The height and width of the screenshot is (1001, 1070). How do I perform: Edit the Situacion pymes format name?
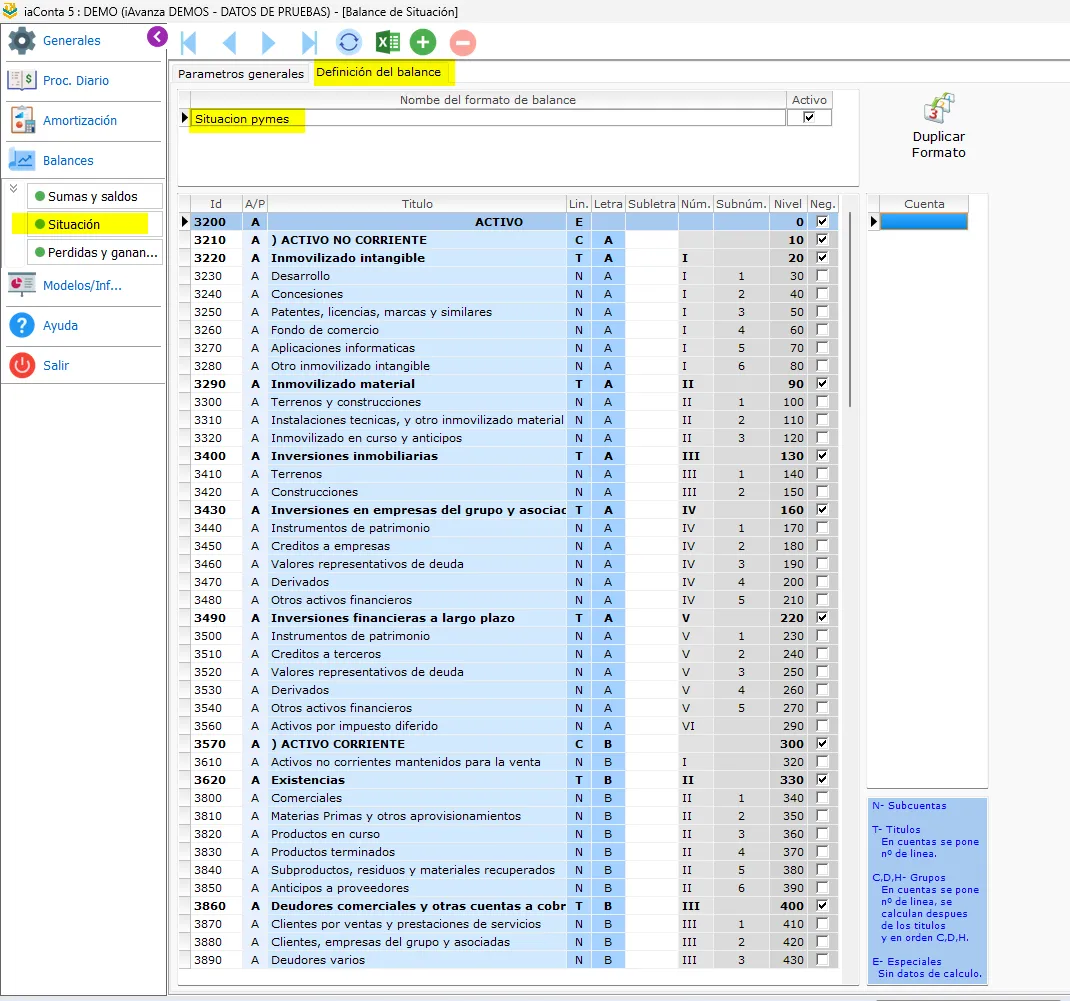point(487,118)
